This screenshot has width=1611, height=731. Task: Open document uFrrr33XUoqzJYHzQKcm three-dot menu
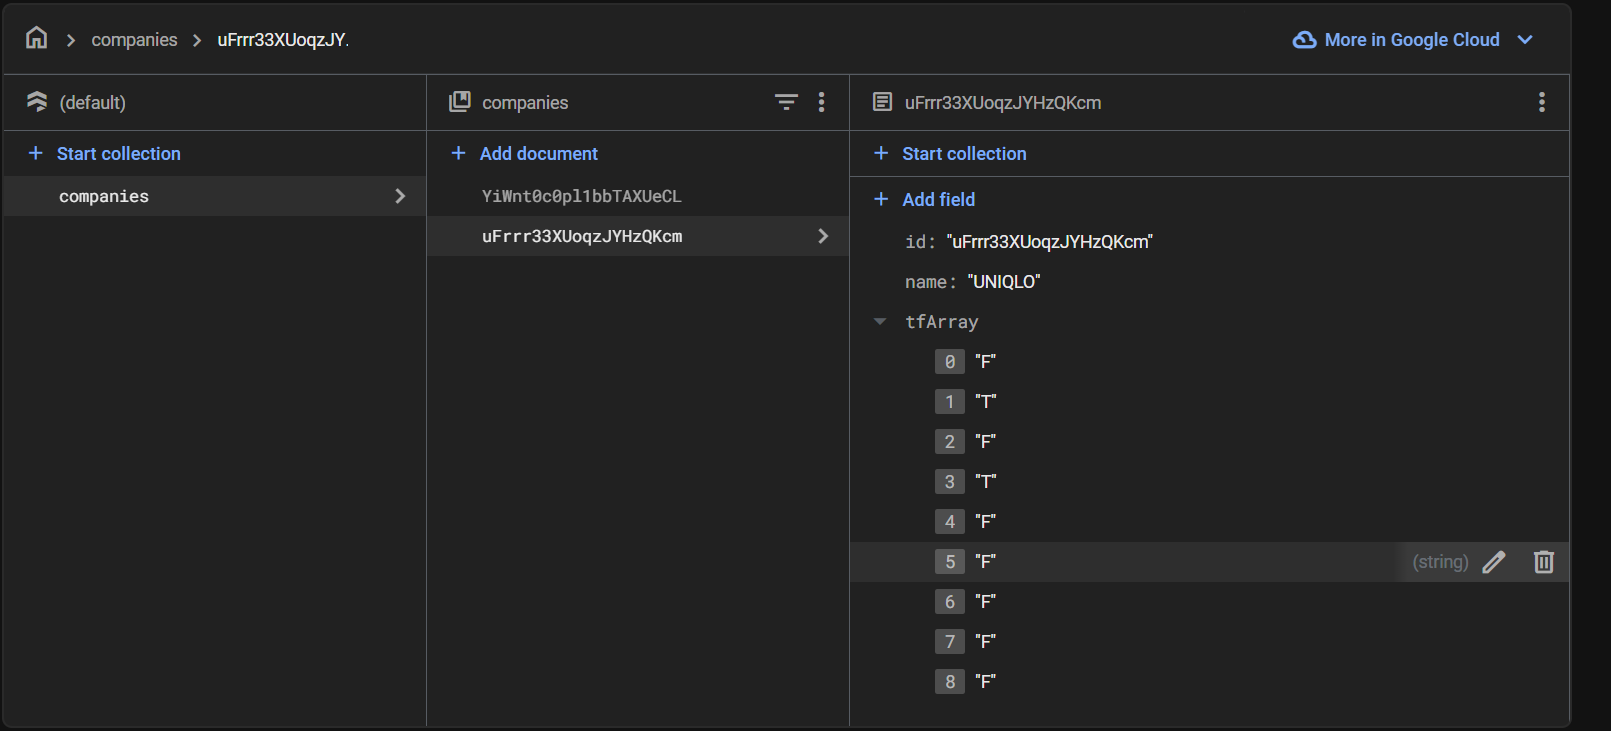click(x=1541, y=102)
